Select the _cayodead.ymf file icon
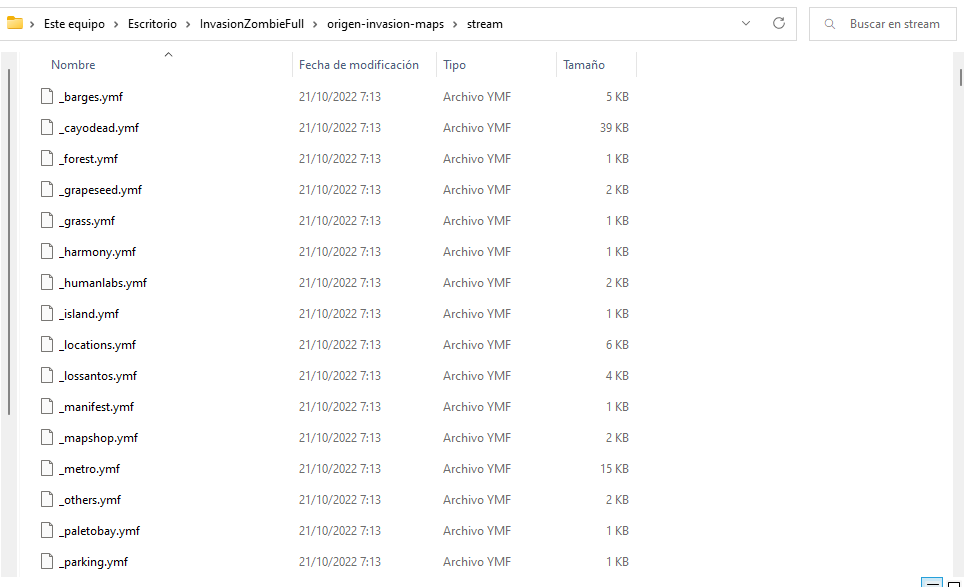Image resolution: width=964 pixels, height=587 pixels. (x=47, y=127)
